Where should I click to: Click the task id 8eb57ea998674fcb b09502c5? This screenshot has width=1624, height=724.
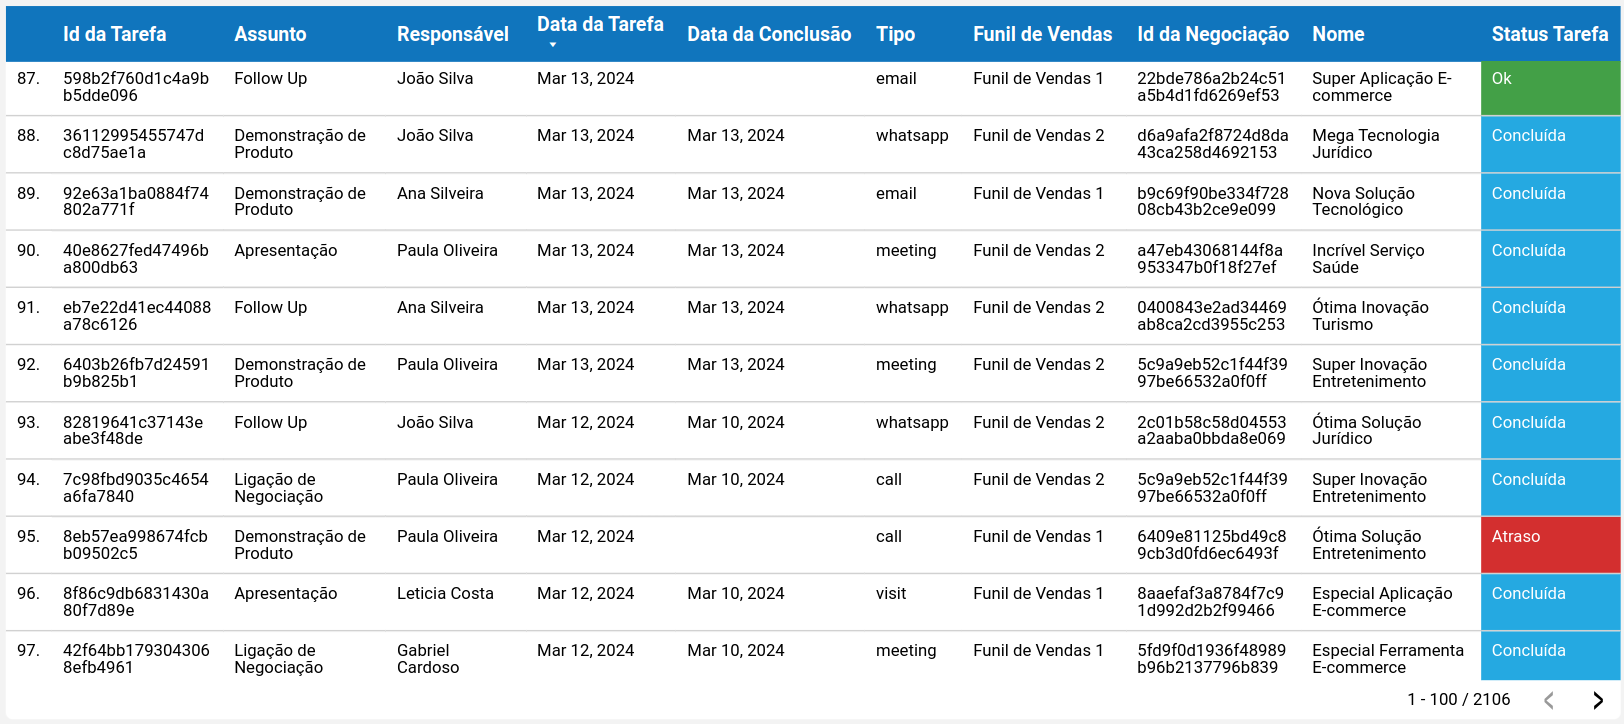tap(135, 545)
